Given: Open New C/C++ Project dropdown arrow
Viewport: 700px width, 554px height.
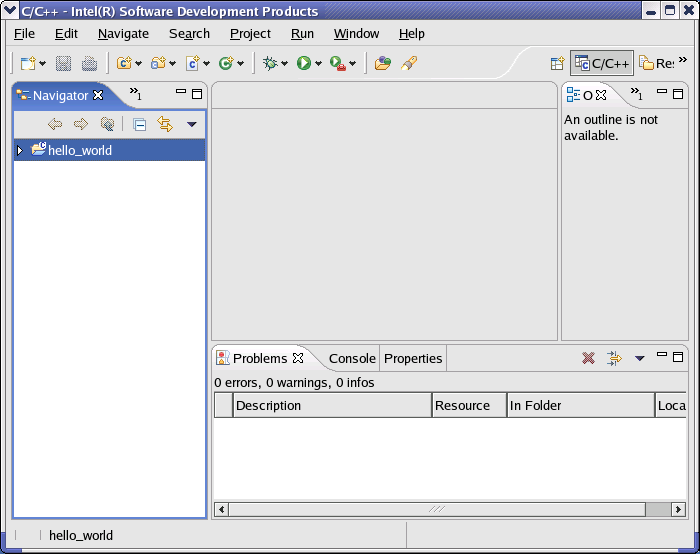Looking at the screenshot, I should tap(138, 64).
